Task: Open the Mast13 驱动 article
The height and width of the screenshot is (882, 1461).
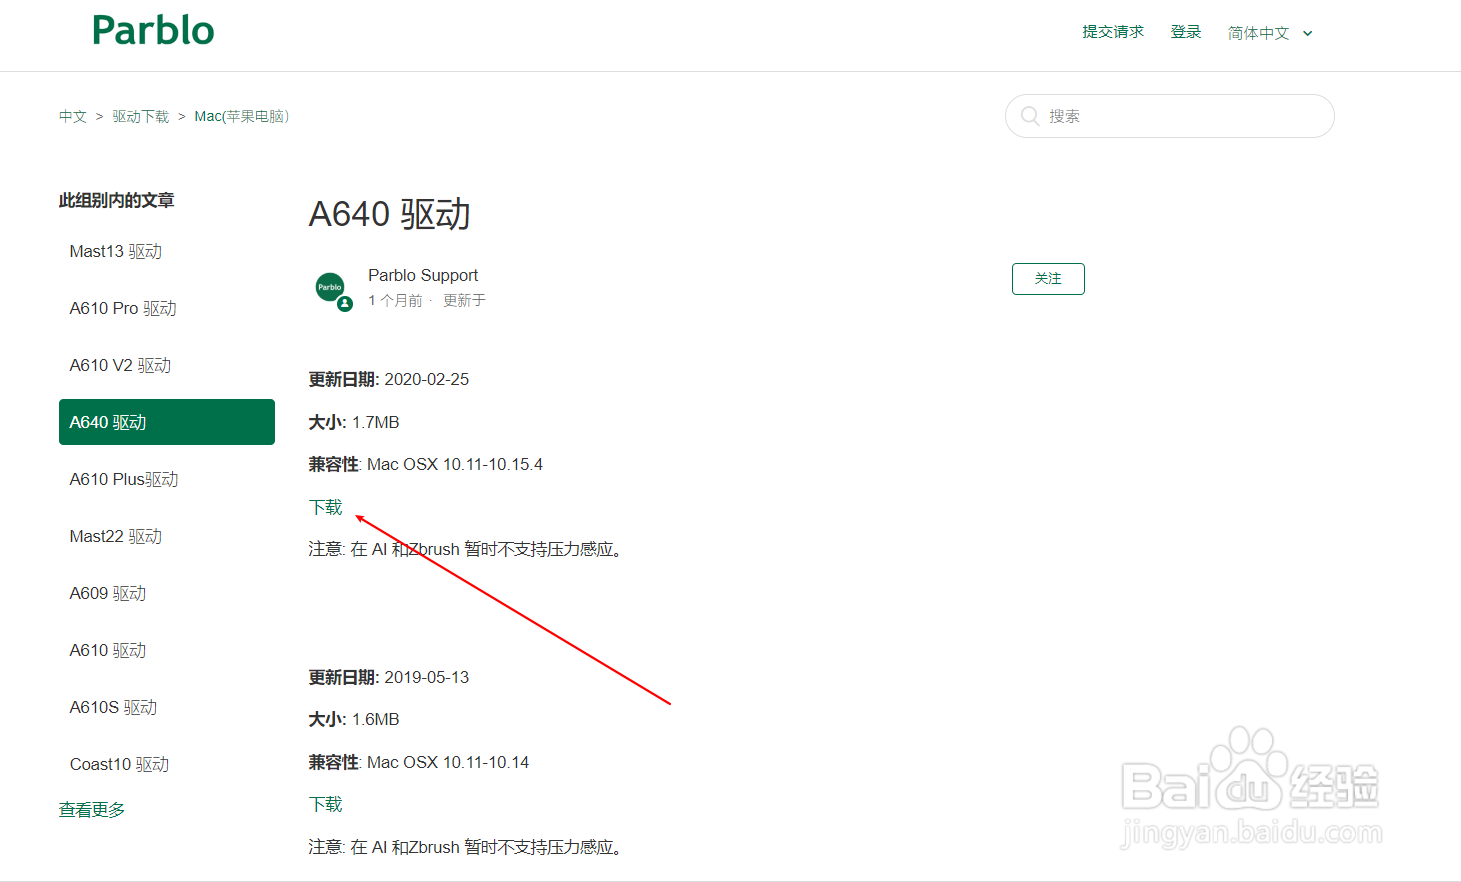Action: coord(116,251)
